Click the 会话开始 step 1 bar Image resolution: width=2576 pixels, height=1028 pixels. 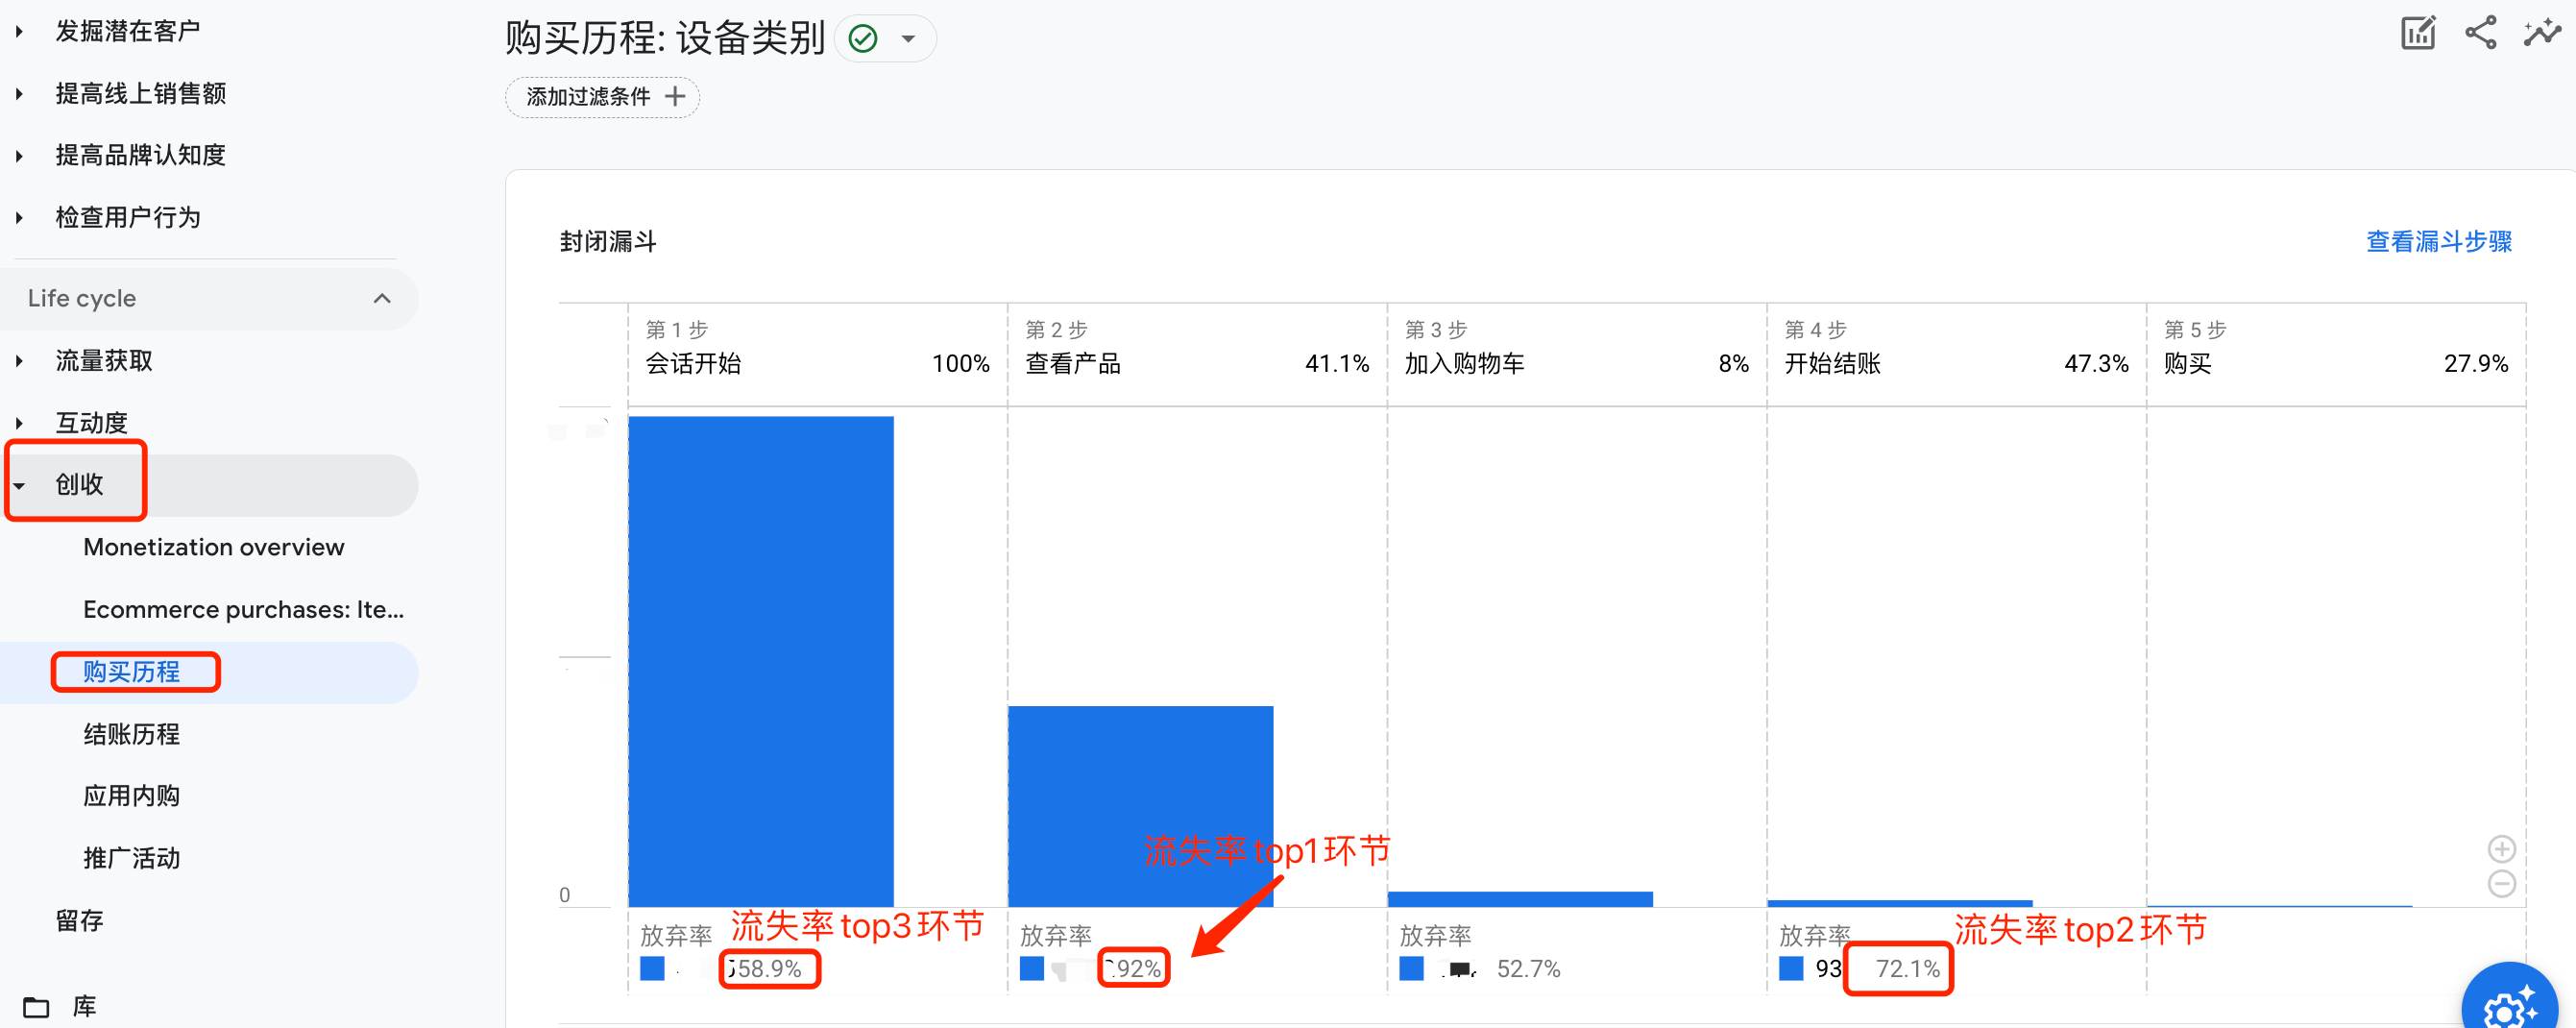761,661
